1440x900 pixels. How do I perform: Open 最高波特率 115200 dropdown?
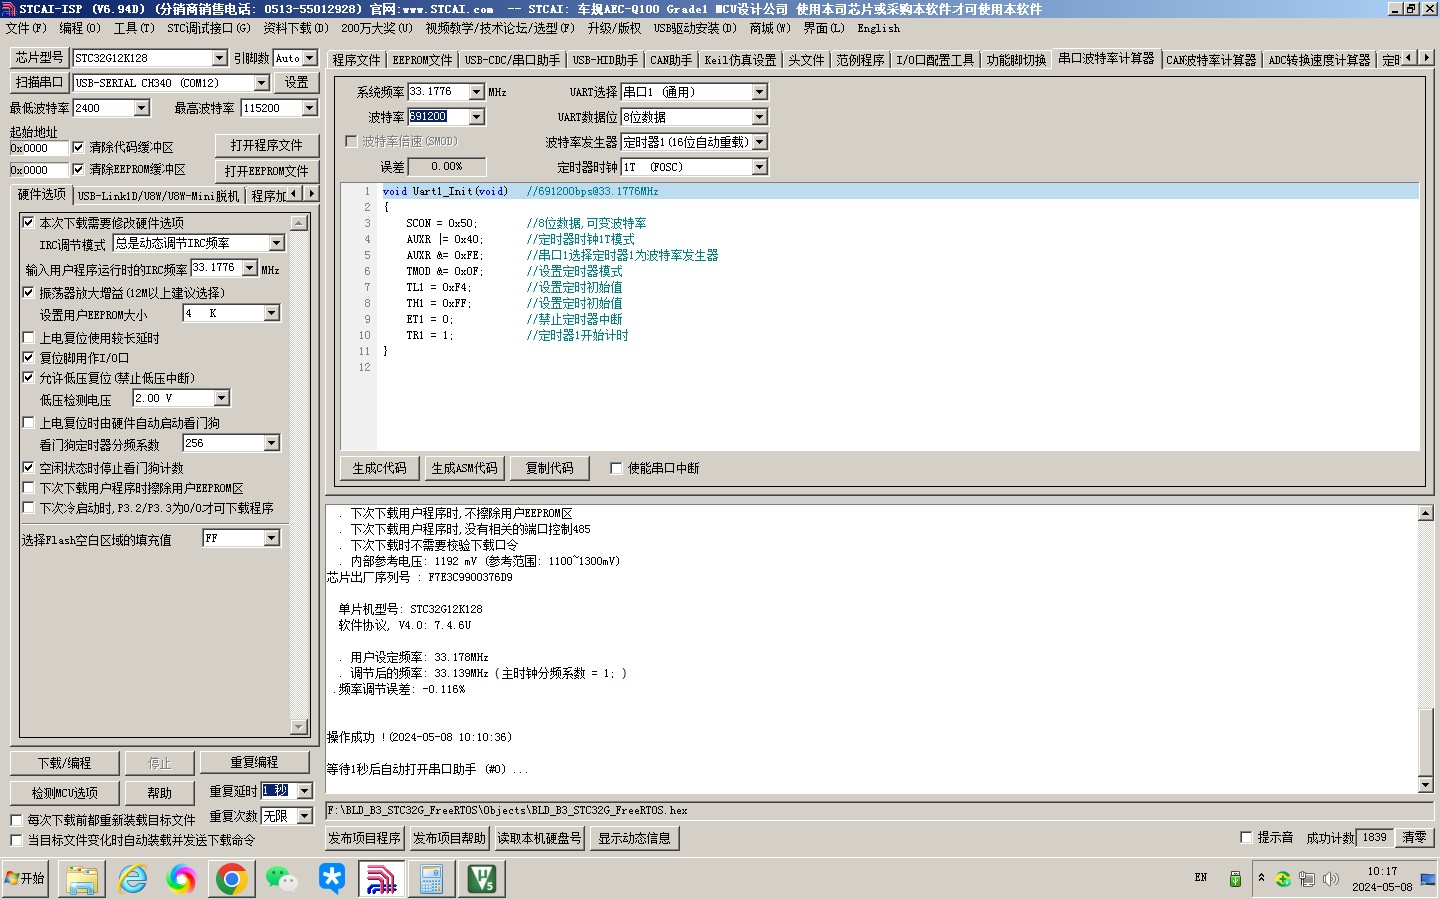(x=309, y=108)
